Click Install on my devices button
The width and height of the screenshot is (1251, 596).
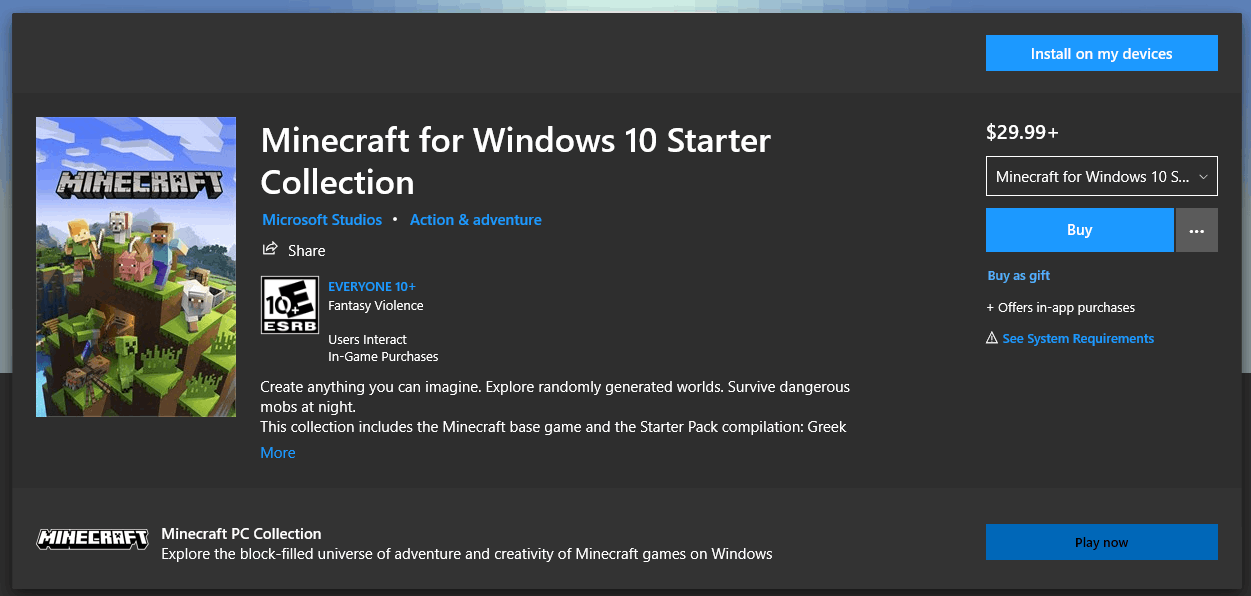coord(1102,54)
